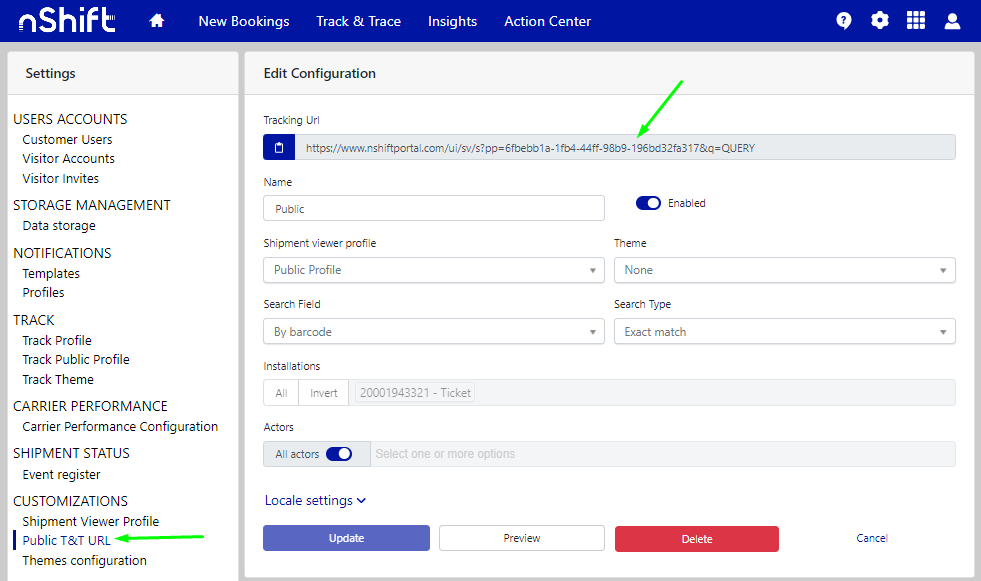Click the Invert installations button
981x581 pixels.
323,393
